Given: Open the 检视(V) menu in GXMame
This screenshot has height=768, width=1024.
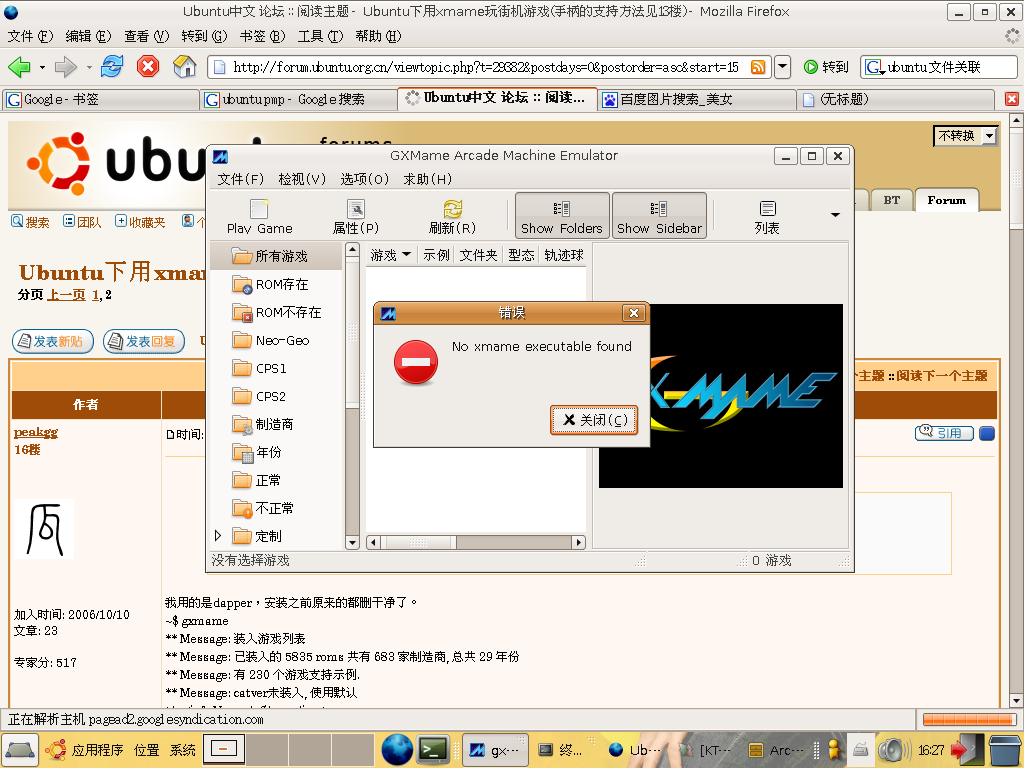Looking at the screenshot, I should click(302, 179).
